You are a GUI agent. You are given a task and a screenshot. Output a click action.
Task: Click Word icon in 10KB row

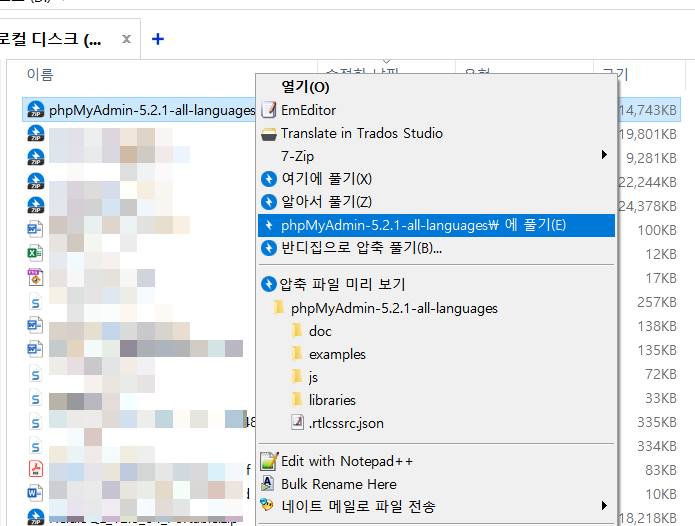35,493
